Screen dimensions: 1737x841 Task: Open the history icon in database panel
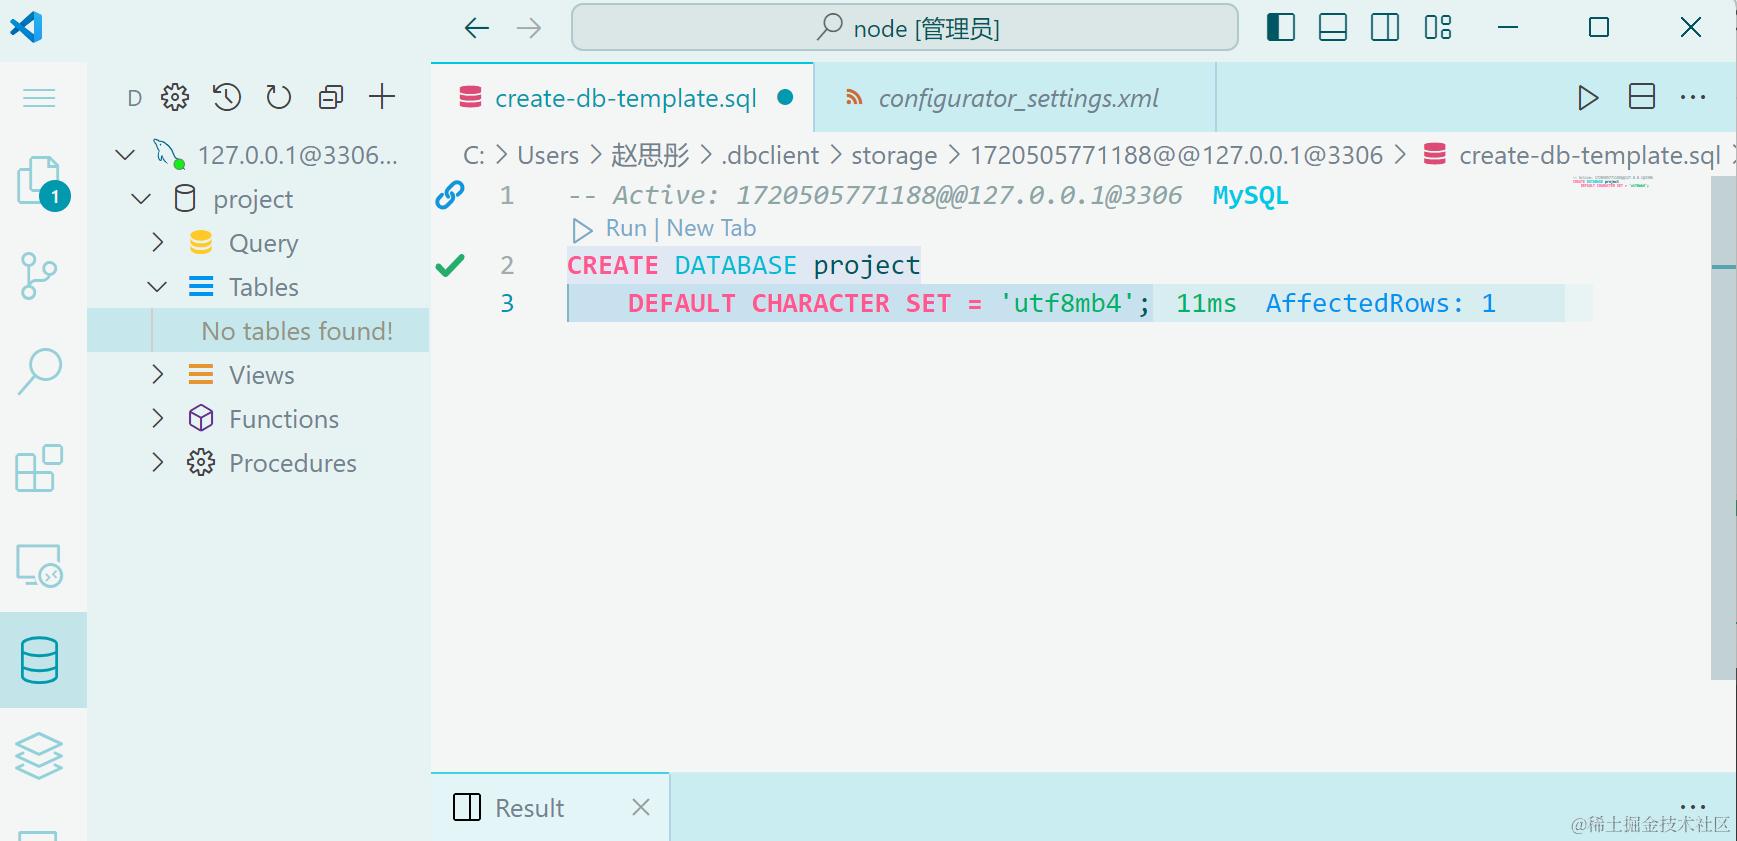227,97
